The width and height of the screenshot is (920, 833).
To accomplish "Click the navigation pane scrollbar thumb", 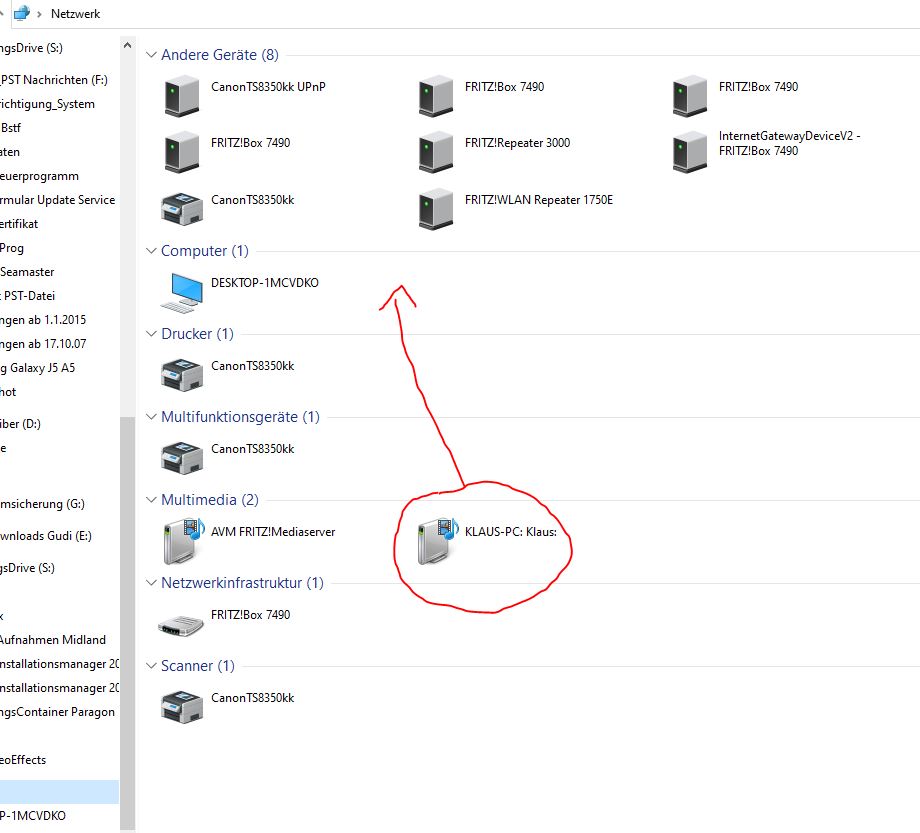I will [x=127, y=623].
